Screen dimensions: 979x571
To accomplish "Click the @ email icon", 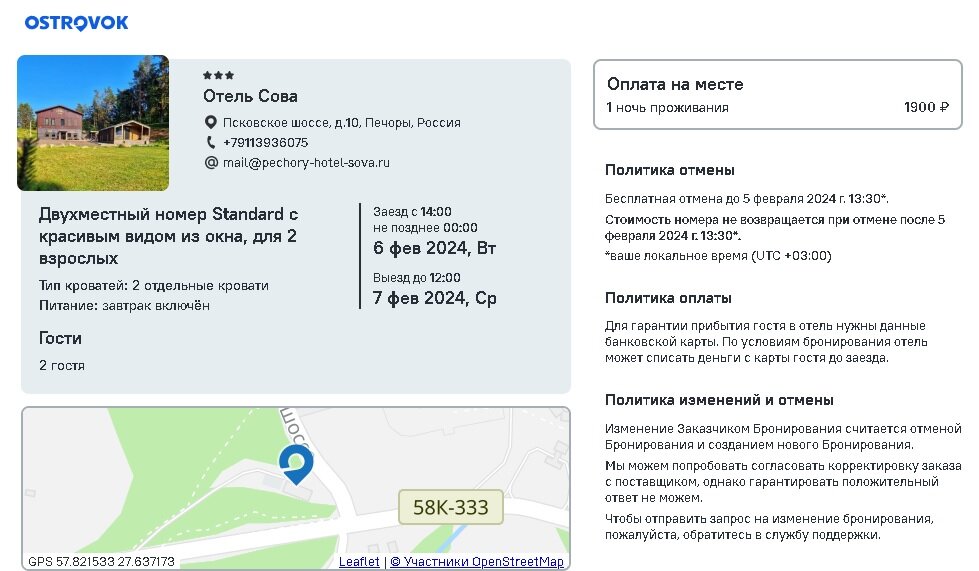I will click(x=211, y=162).
